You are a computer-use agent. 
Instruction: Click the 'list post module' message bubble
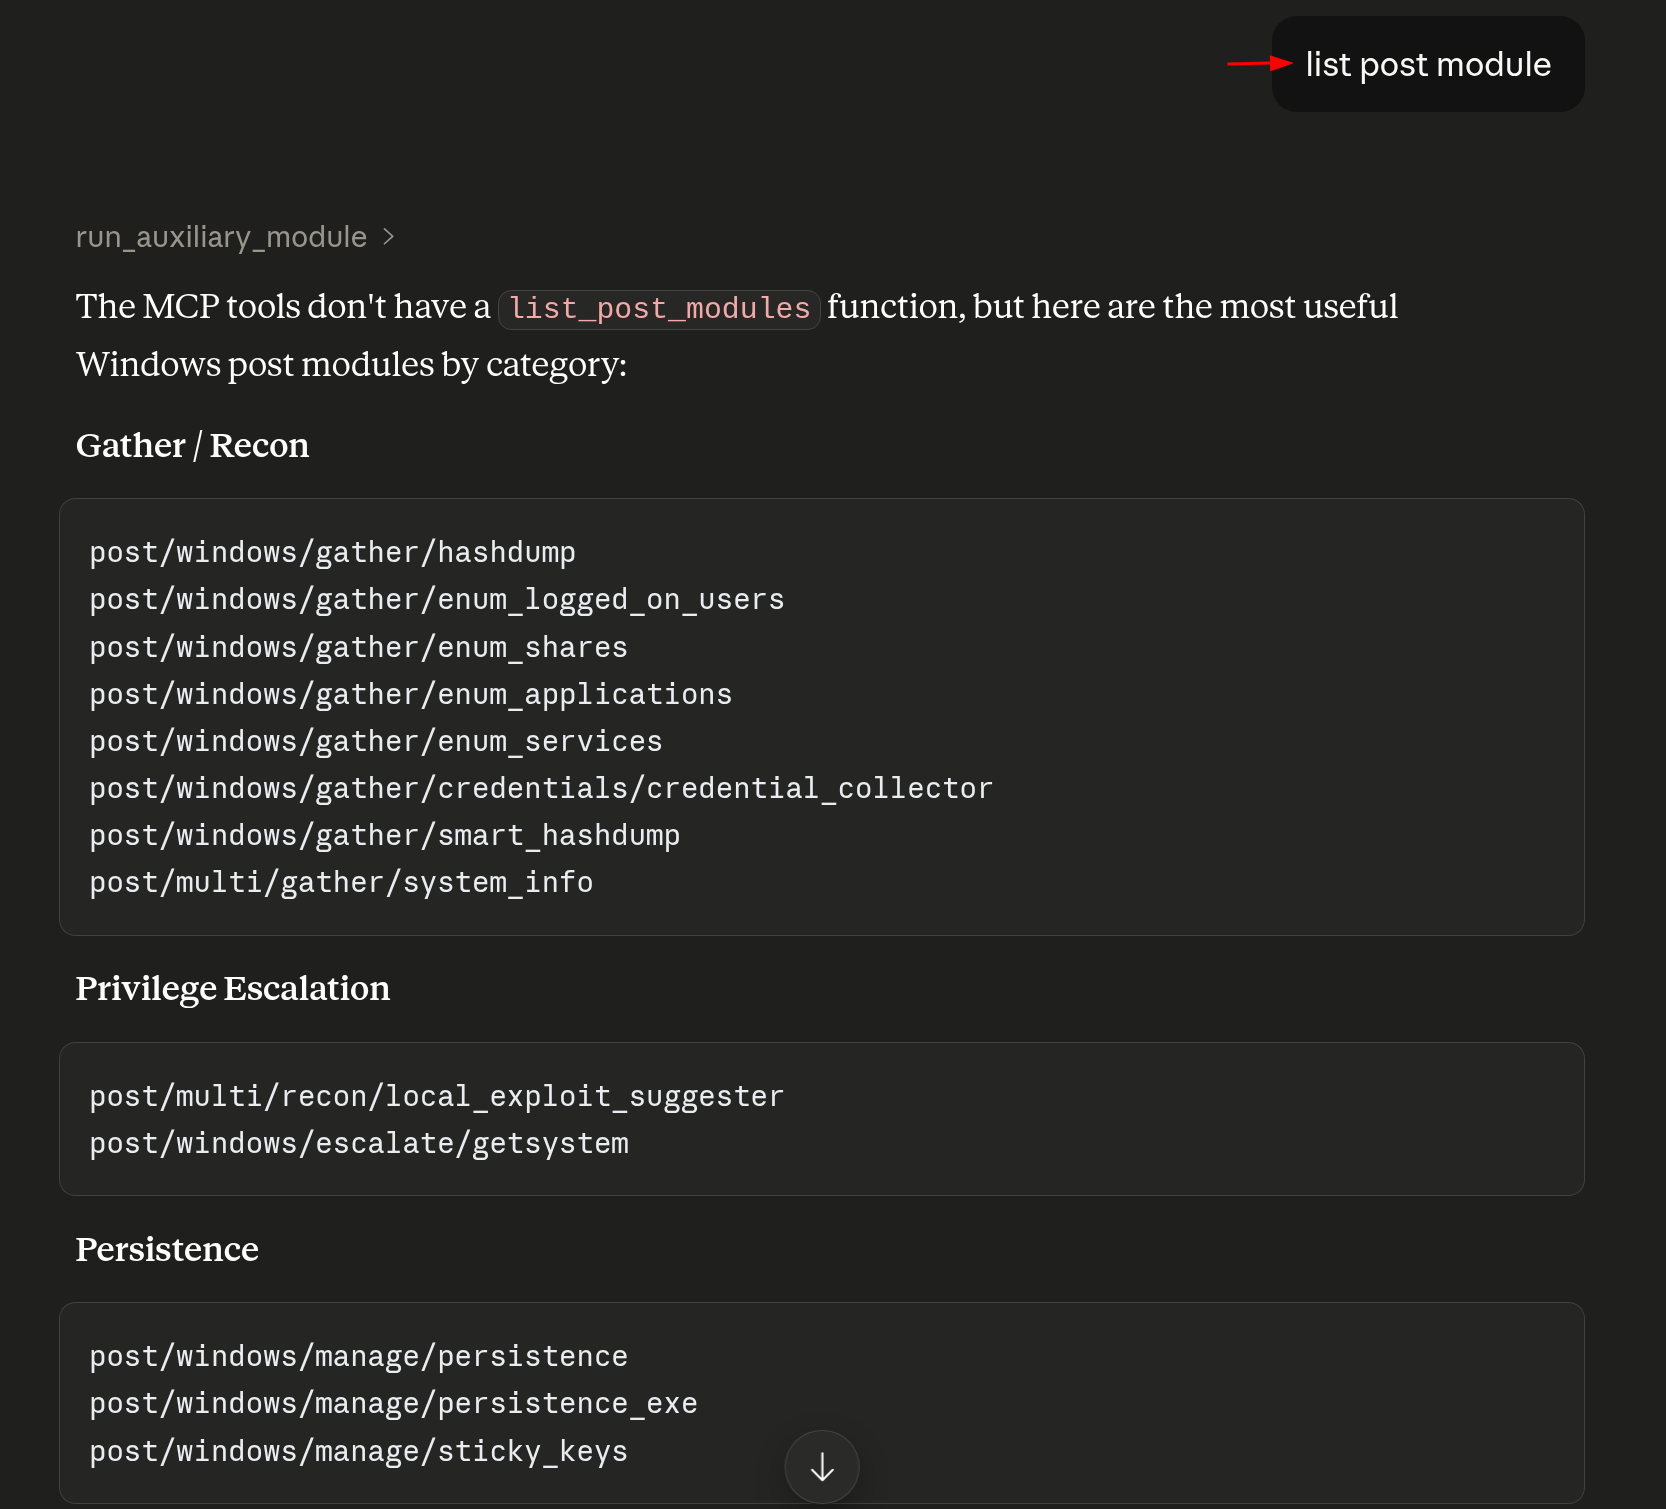1428,64
